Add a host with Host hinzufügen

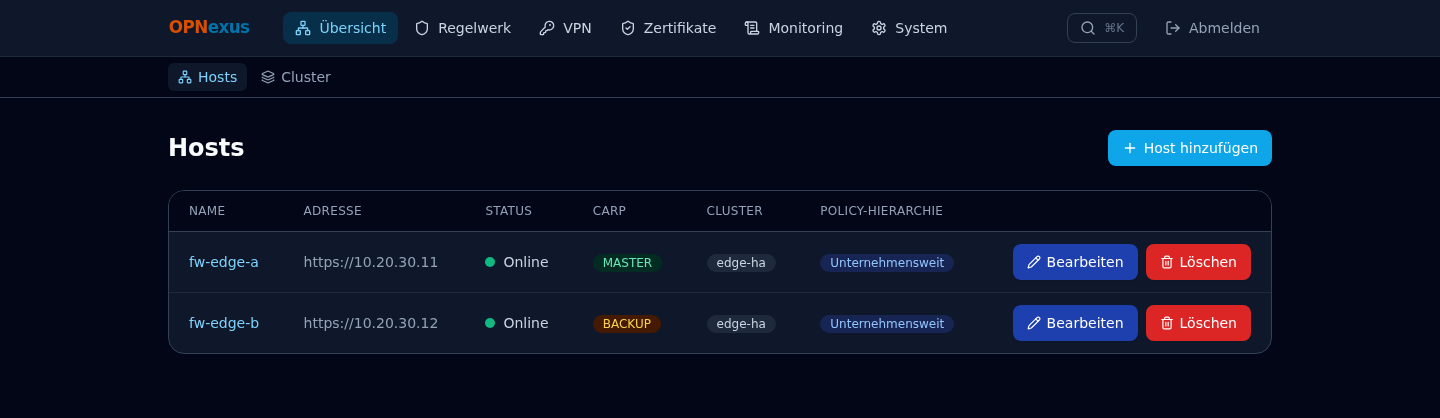pos(1190,148)
